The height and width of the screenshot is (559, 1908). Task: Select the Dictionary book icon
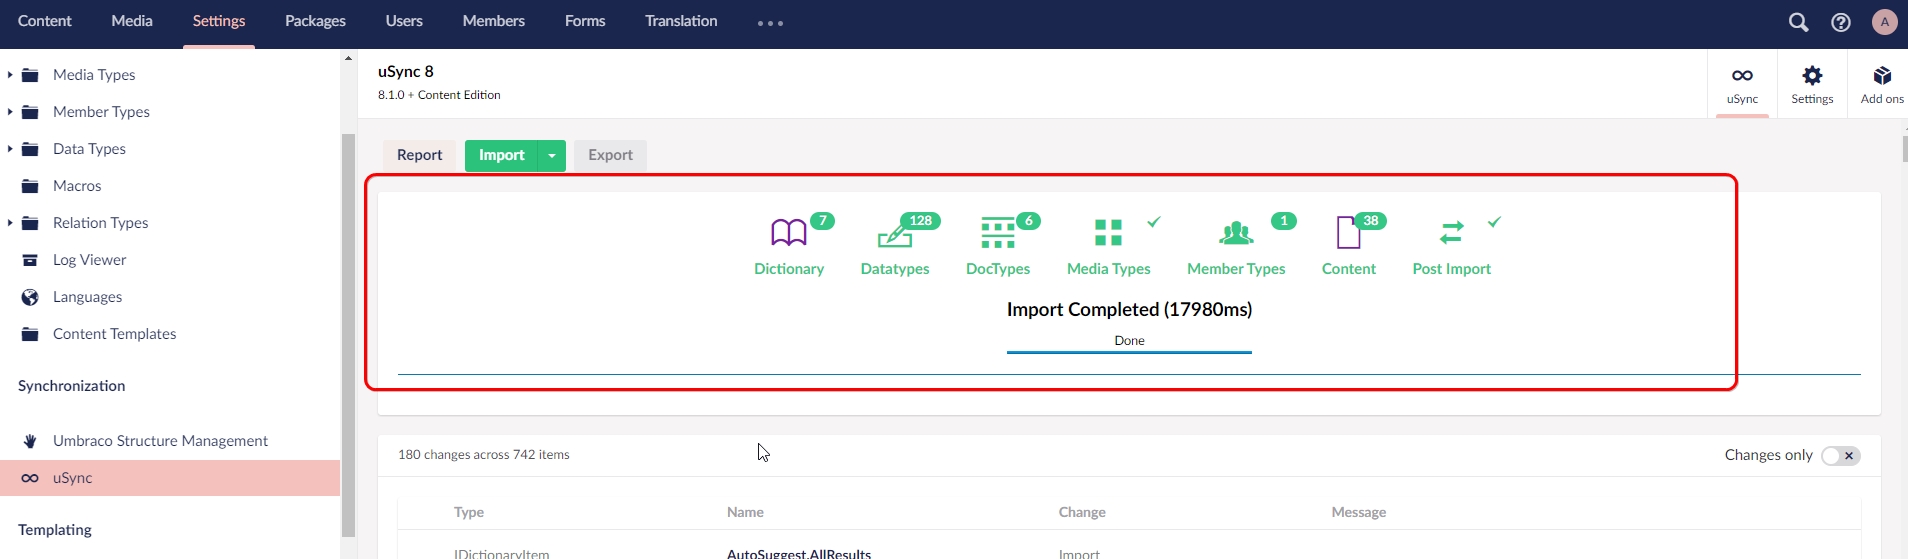(x=789, y=233)
